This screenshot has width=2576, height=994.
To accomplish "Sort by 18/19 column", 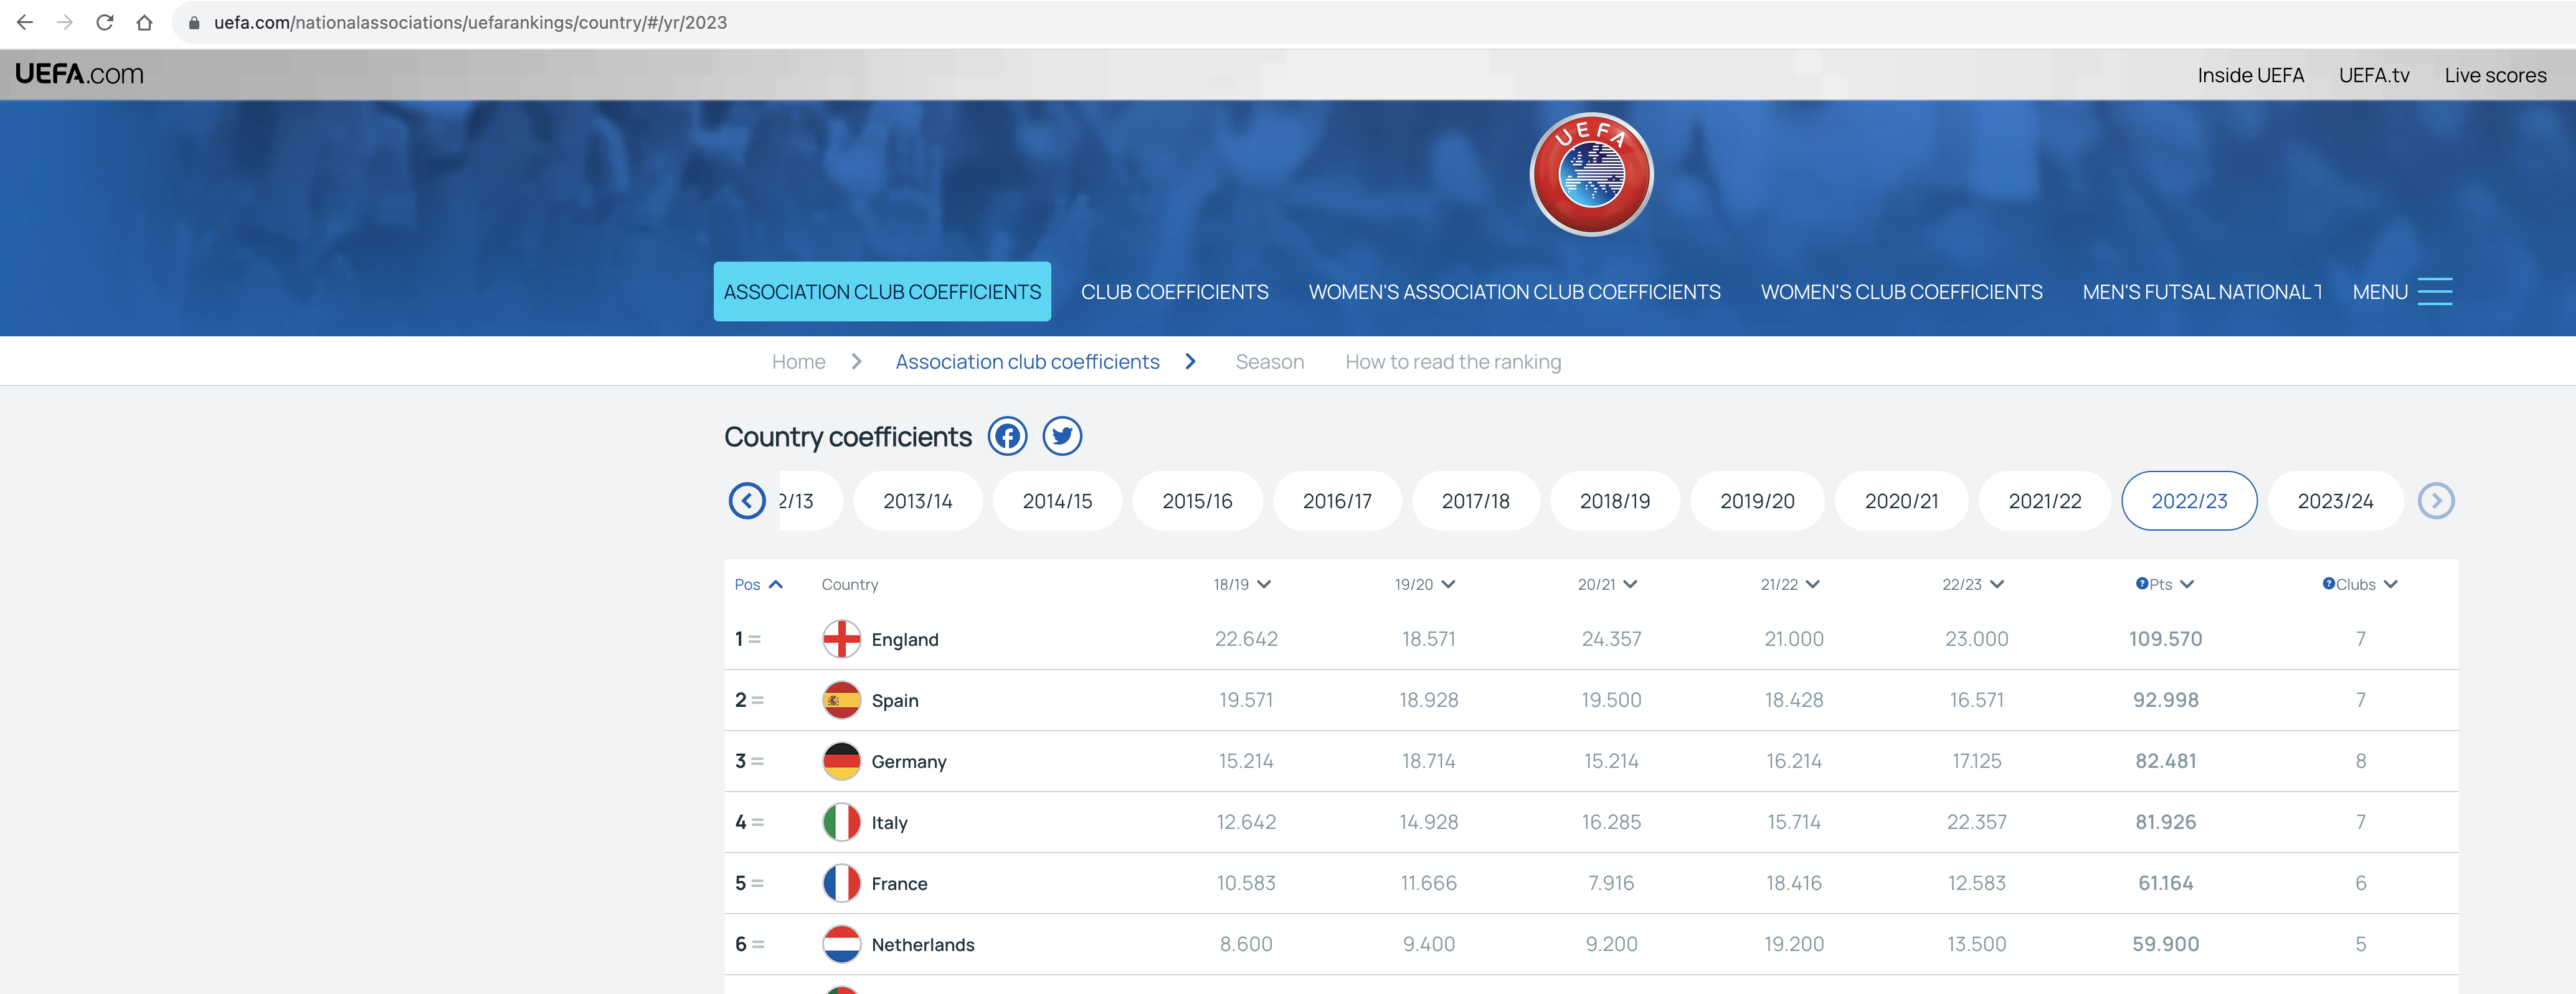I will [x=1242, y=584].
